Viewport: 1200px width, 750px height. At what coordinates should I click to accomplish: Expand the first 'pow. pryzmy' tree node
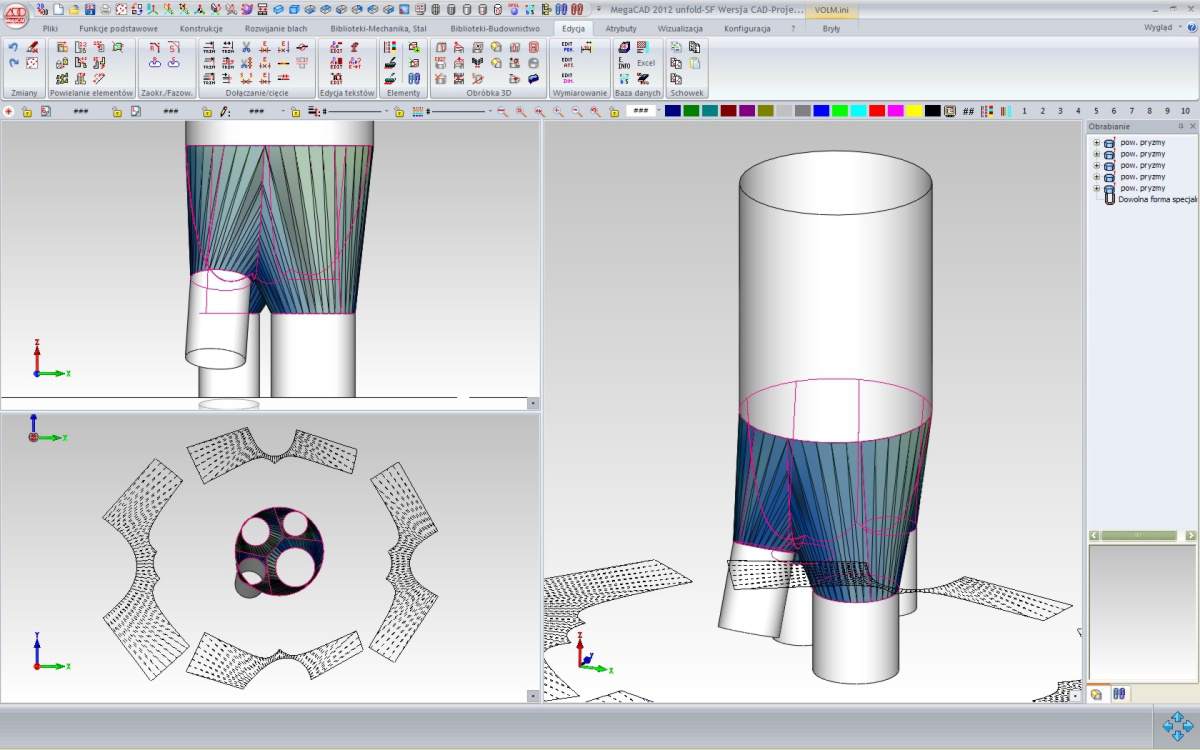pos(1096,143)
